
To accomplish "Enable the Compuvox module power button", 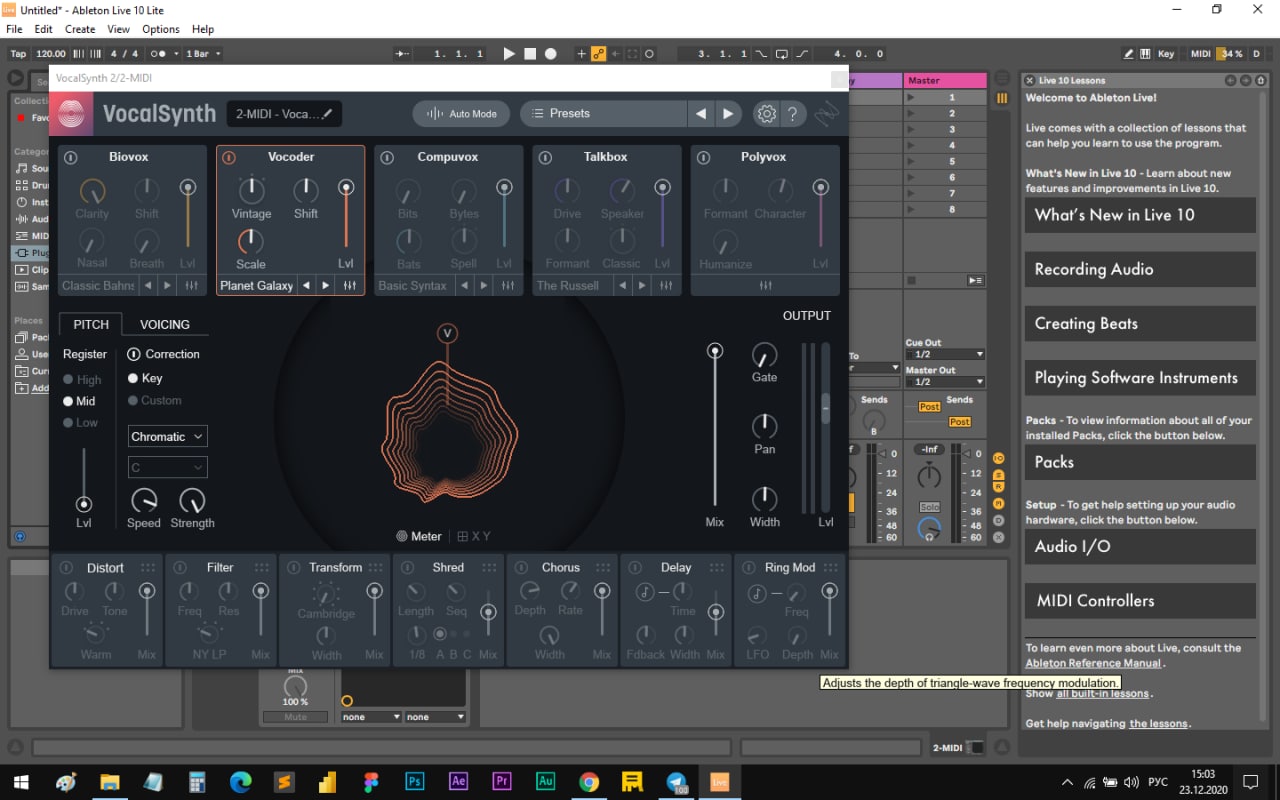I will click(x=387, y=158).
